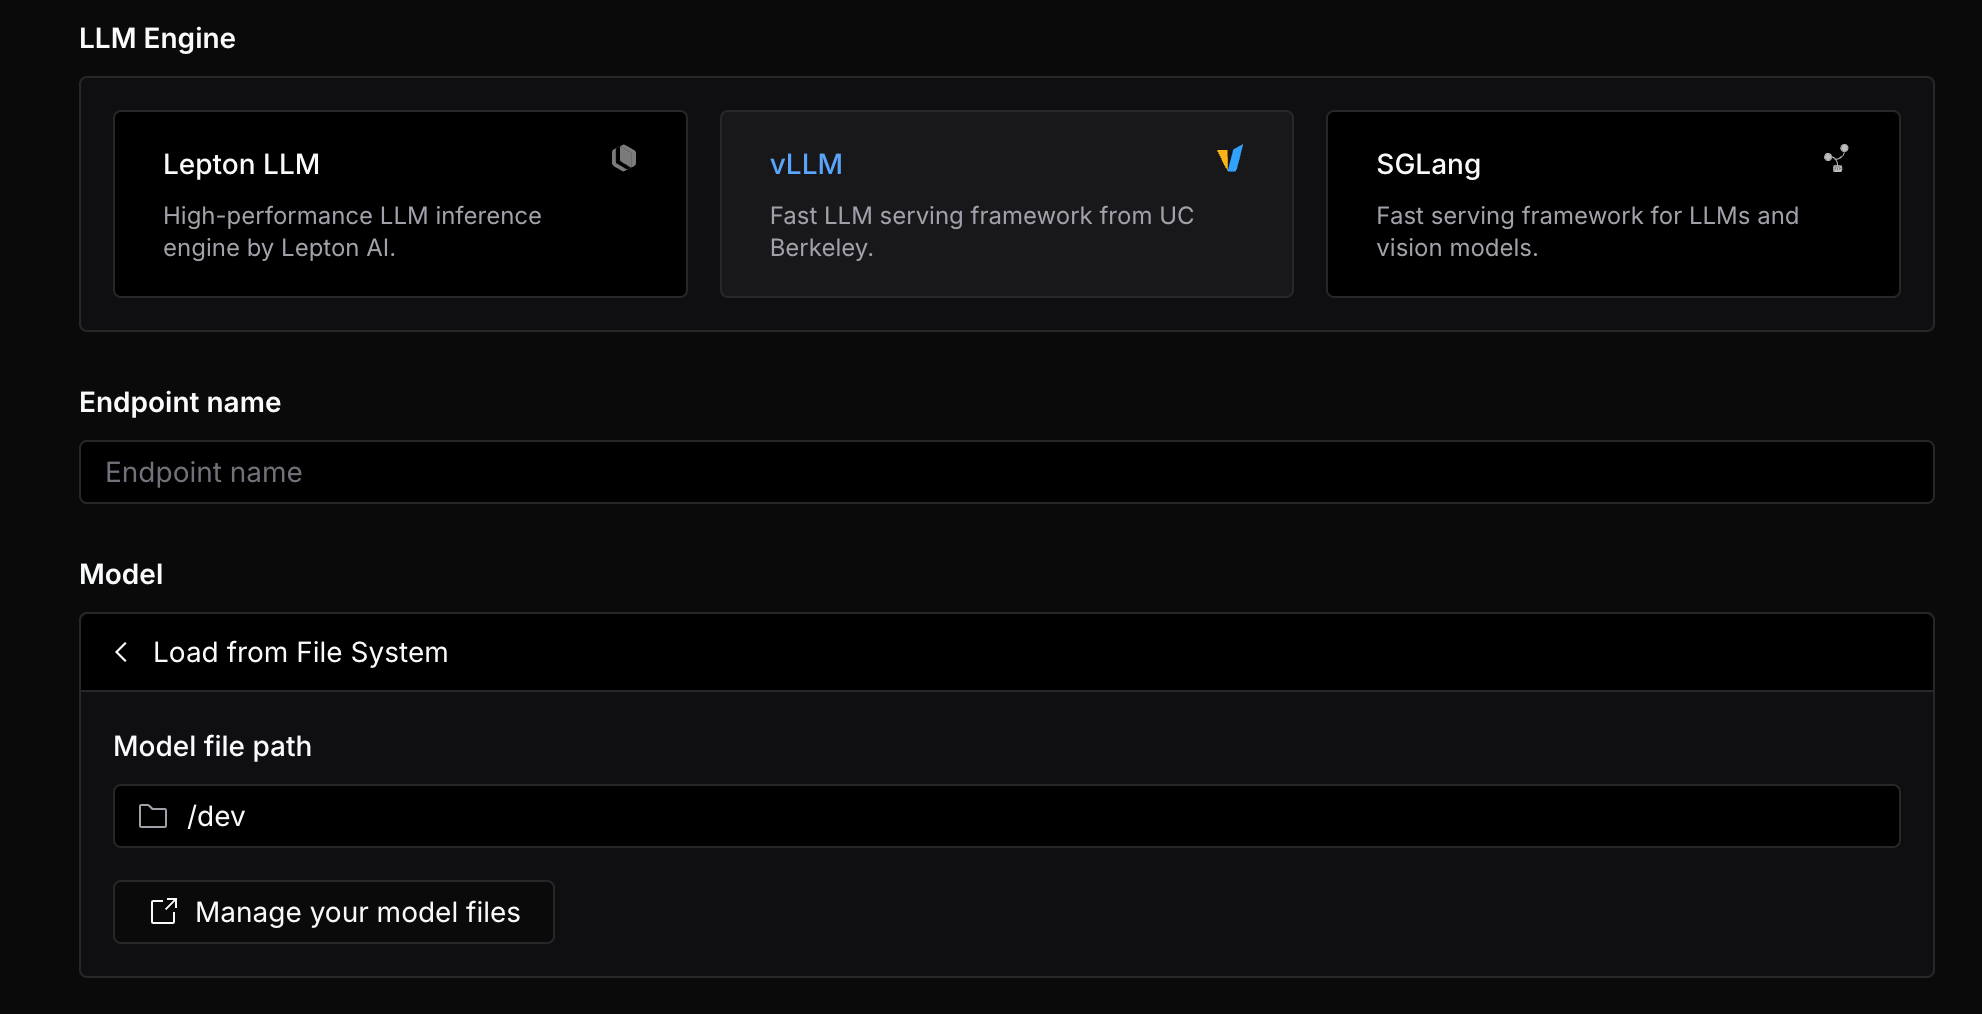
Task: Click the Lepton LLM logo icon
Action: [624, 158]
